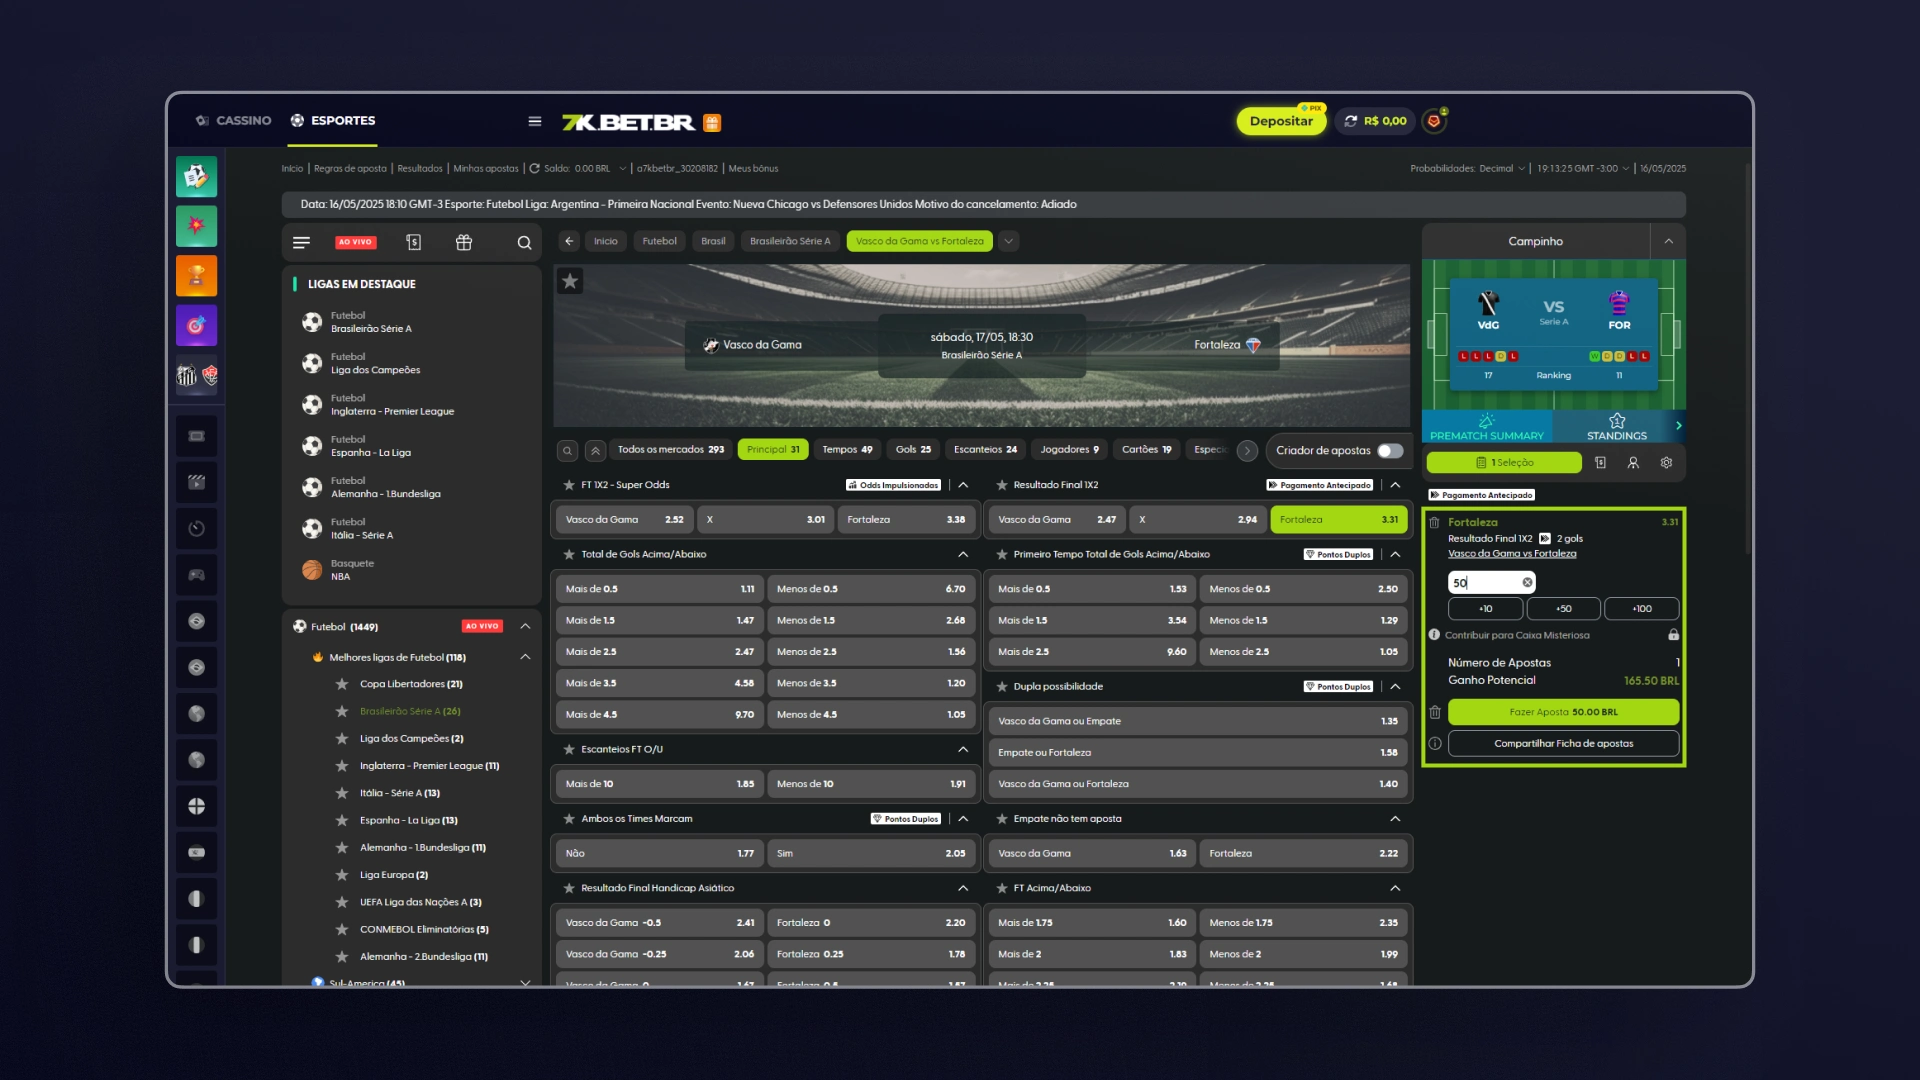Click the Depositar button
1920x1080 pixels.
pyautogui.click(x=1281, y=121)
